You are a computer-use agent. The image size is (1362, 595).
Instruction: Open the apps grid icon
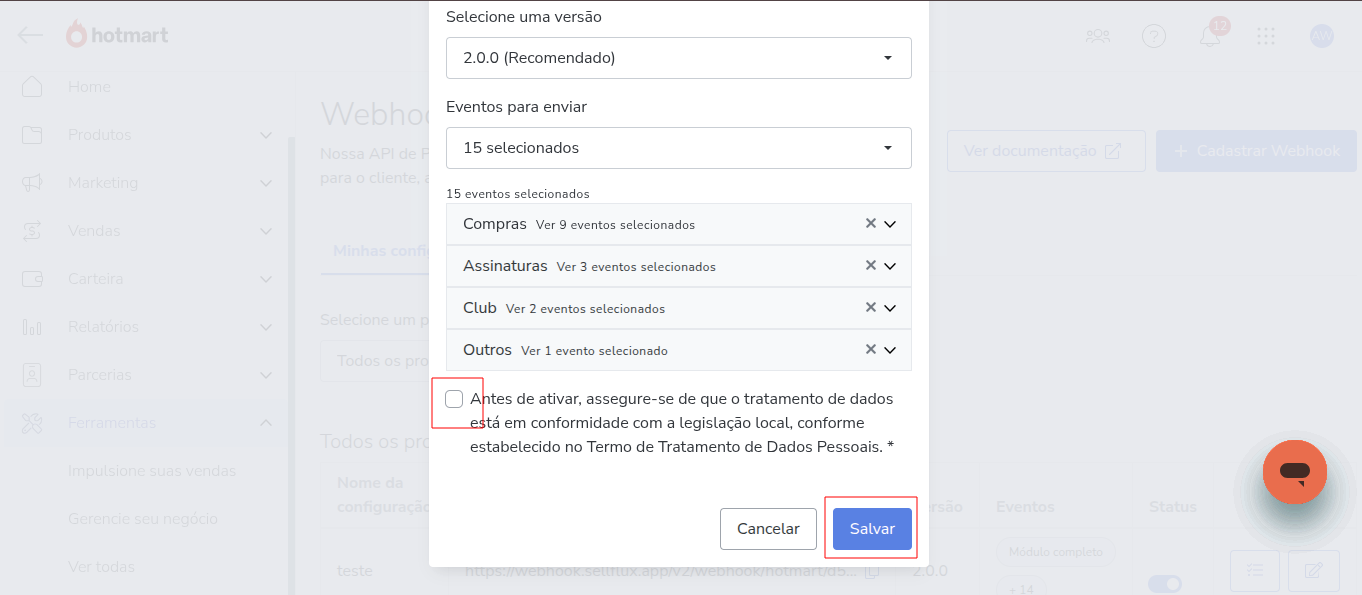pyautogui.click(x=1266, y=36)
